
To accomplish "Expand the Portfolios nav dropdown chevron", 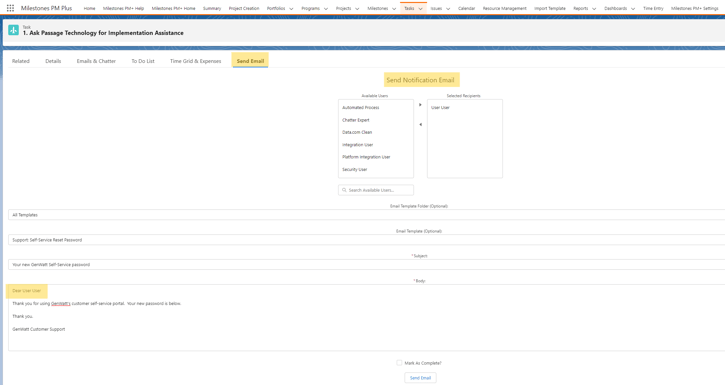I will click(291, 8).
